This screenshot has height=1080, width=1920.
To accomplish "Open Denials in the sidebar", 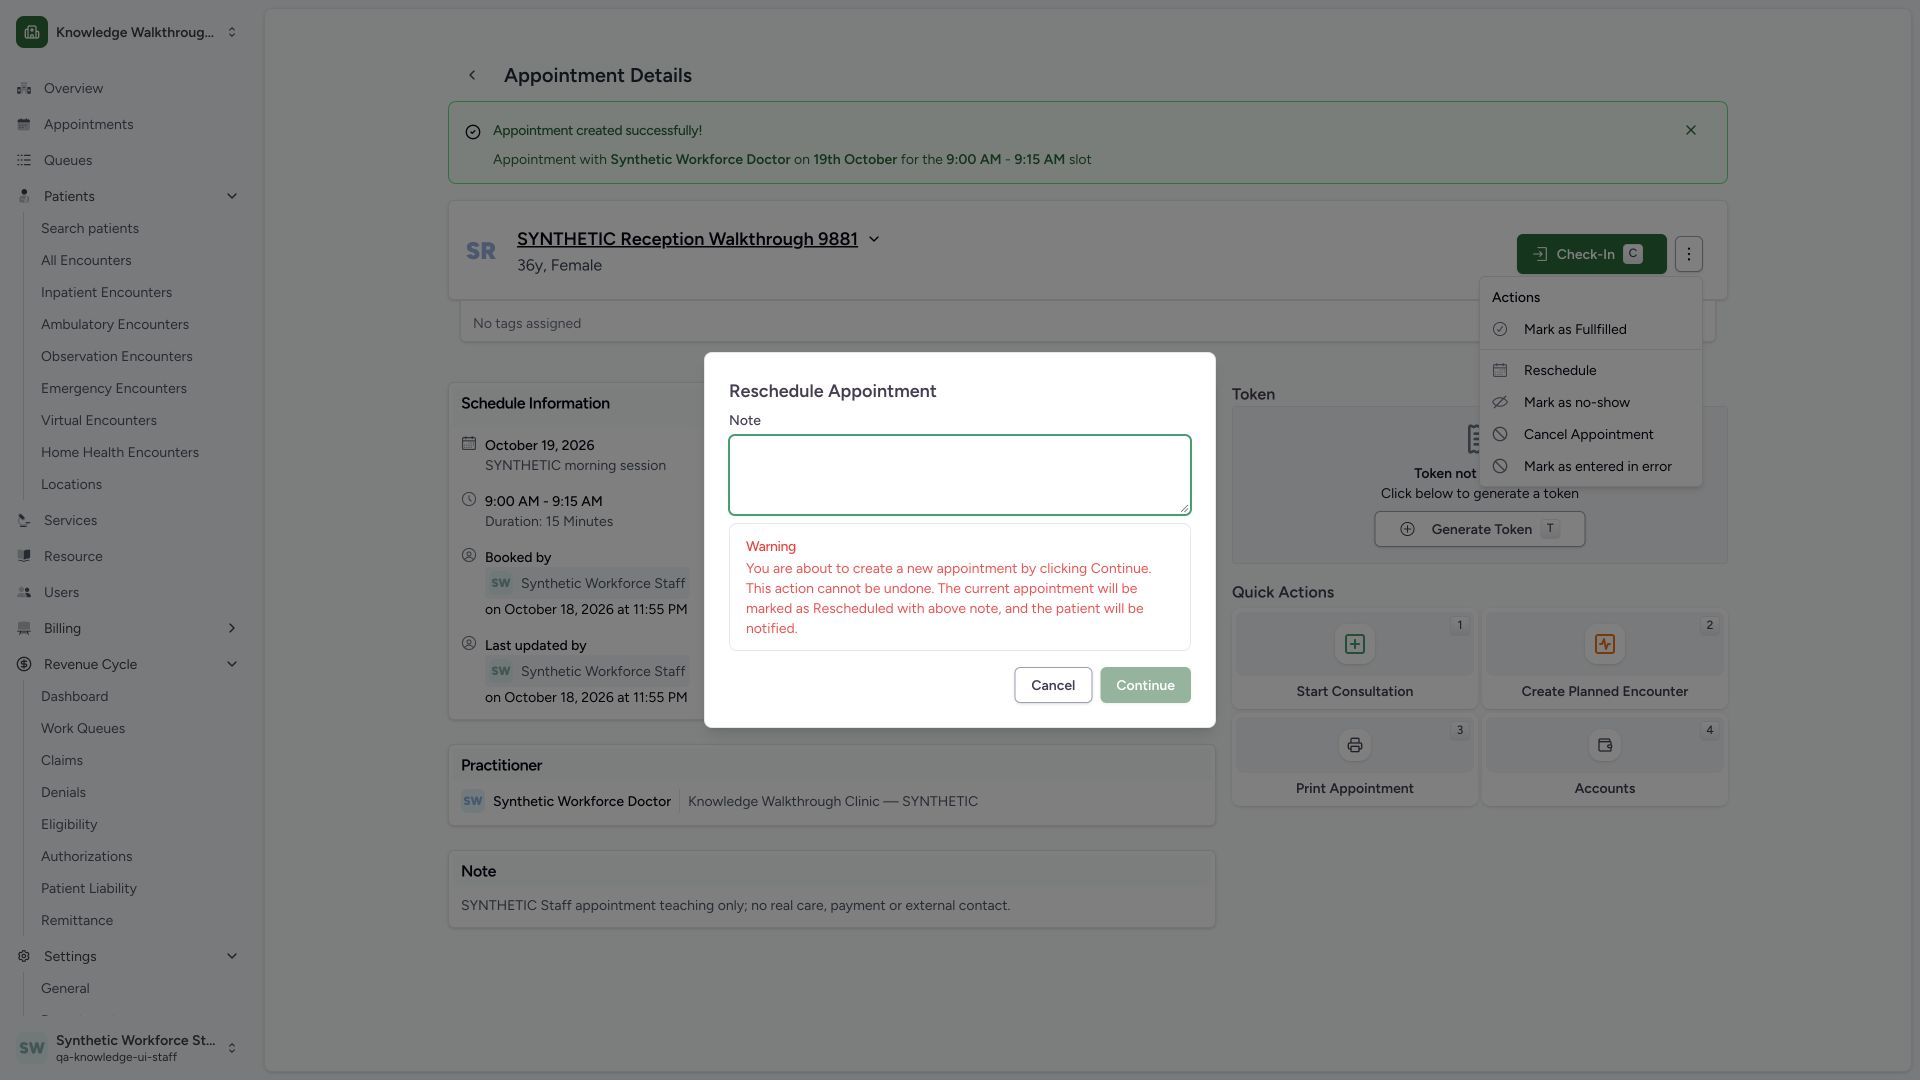I will 63,792.
